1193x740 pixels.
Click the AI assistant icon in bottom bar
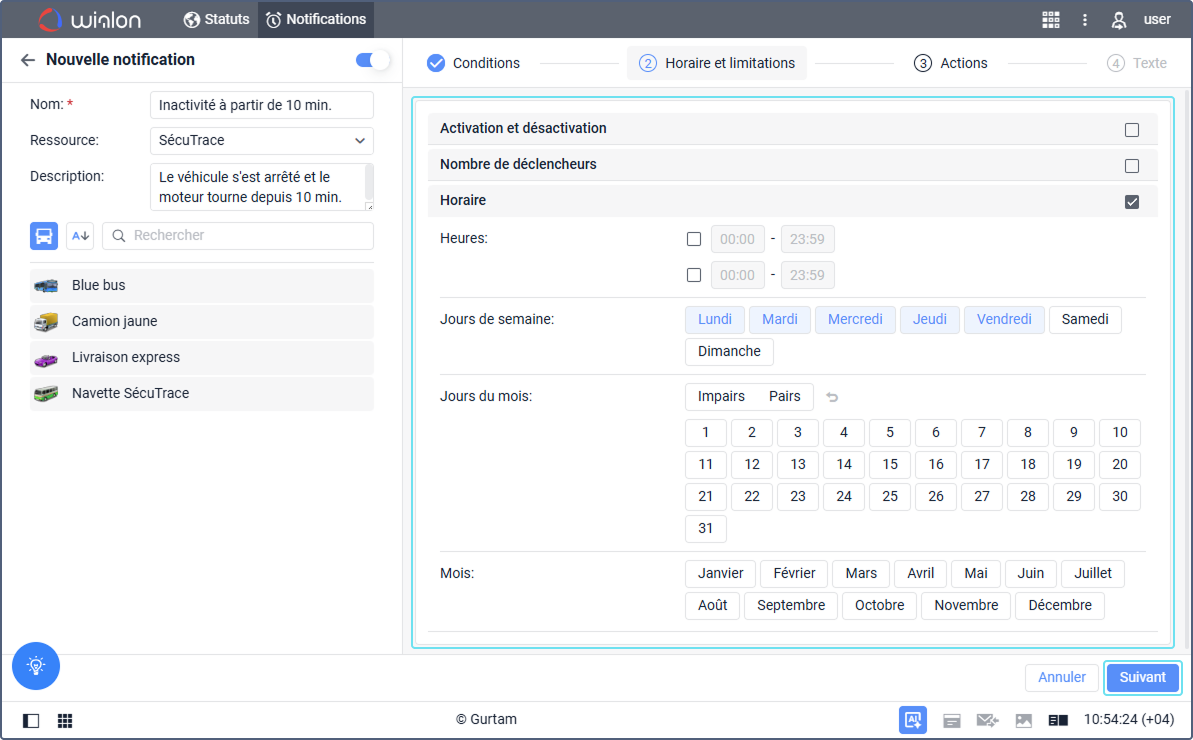click(912, 720)
